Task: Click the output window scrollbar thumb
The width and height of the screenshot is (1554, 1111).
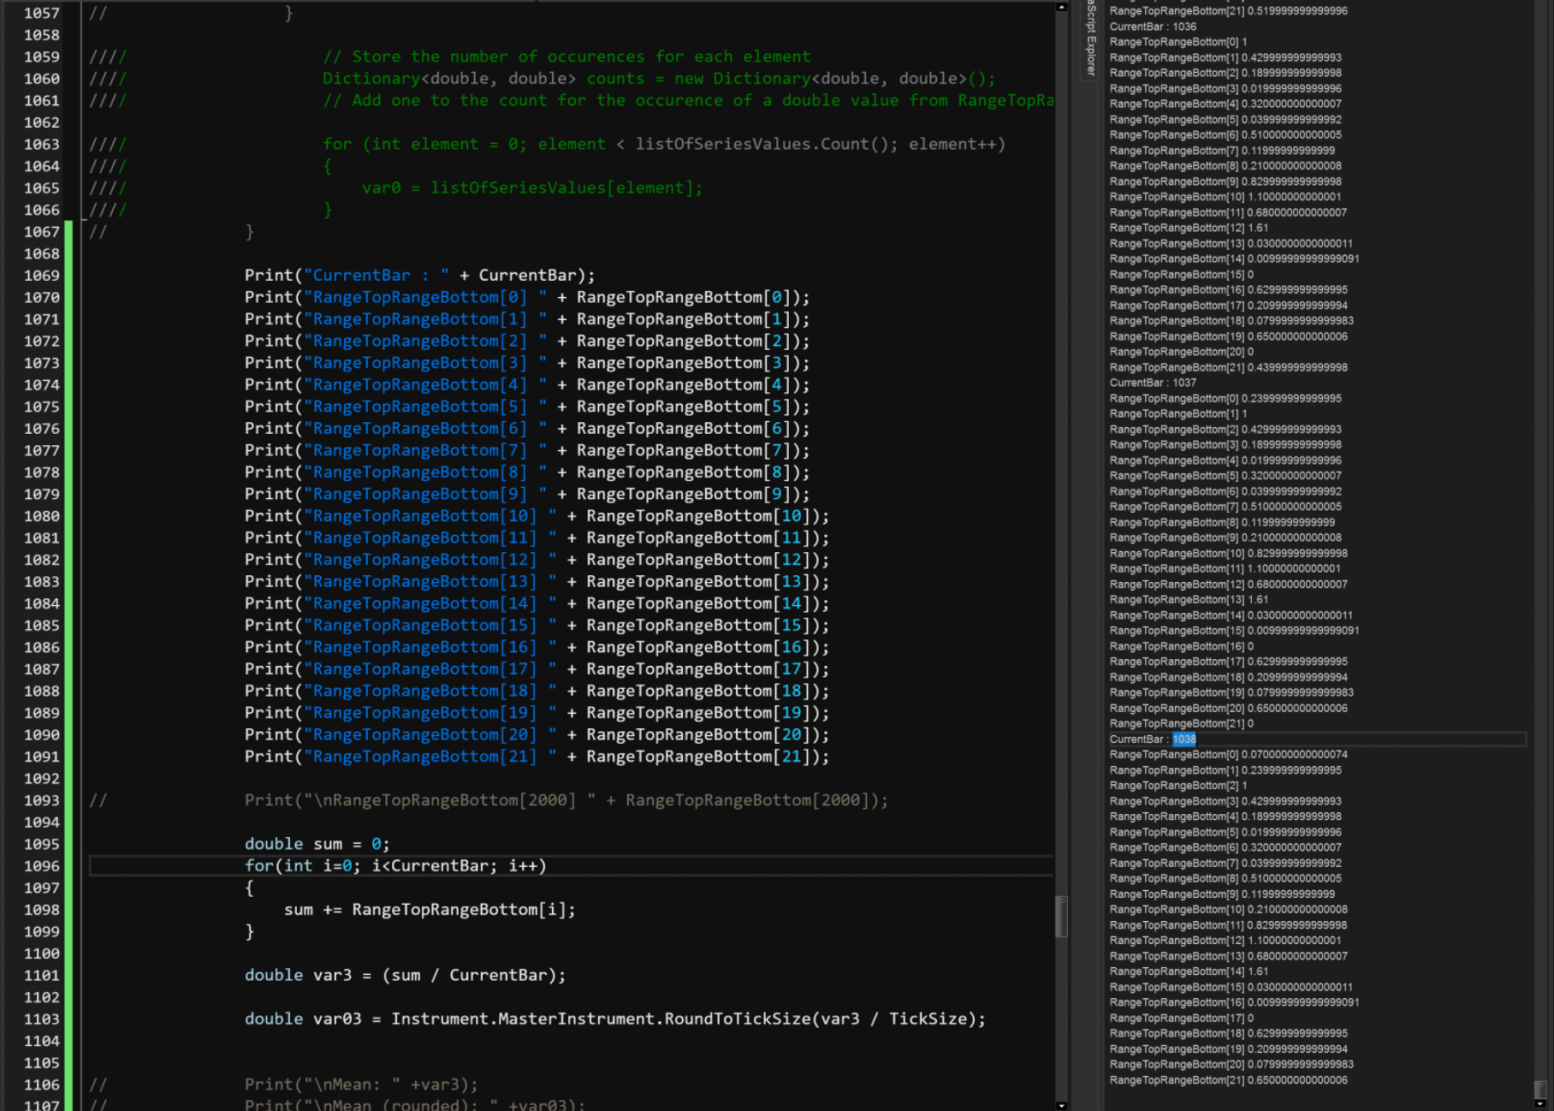Action: pyautogui.click(x=1540, y=1087)
